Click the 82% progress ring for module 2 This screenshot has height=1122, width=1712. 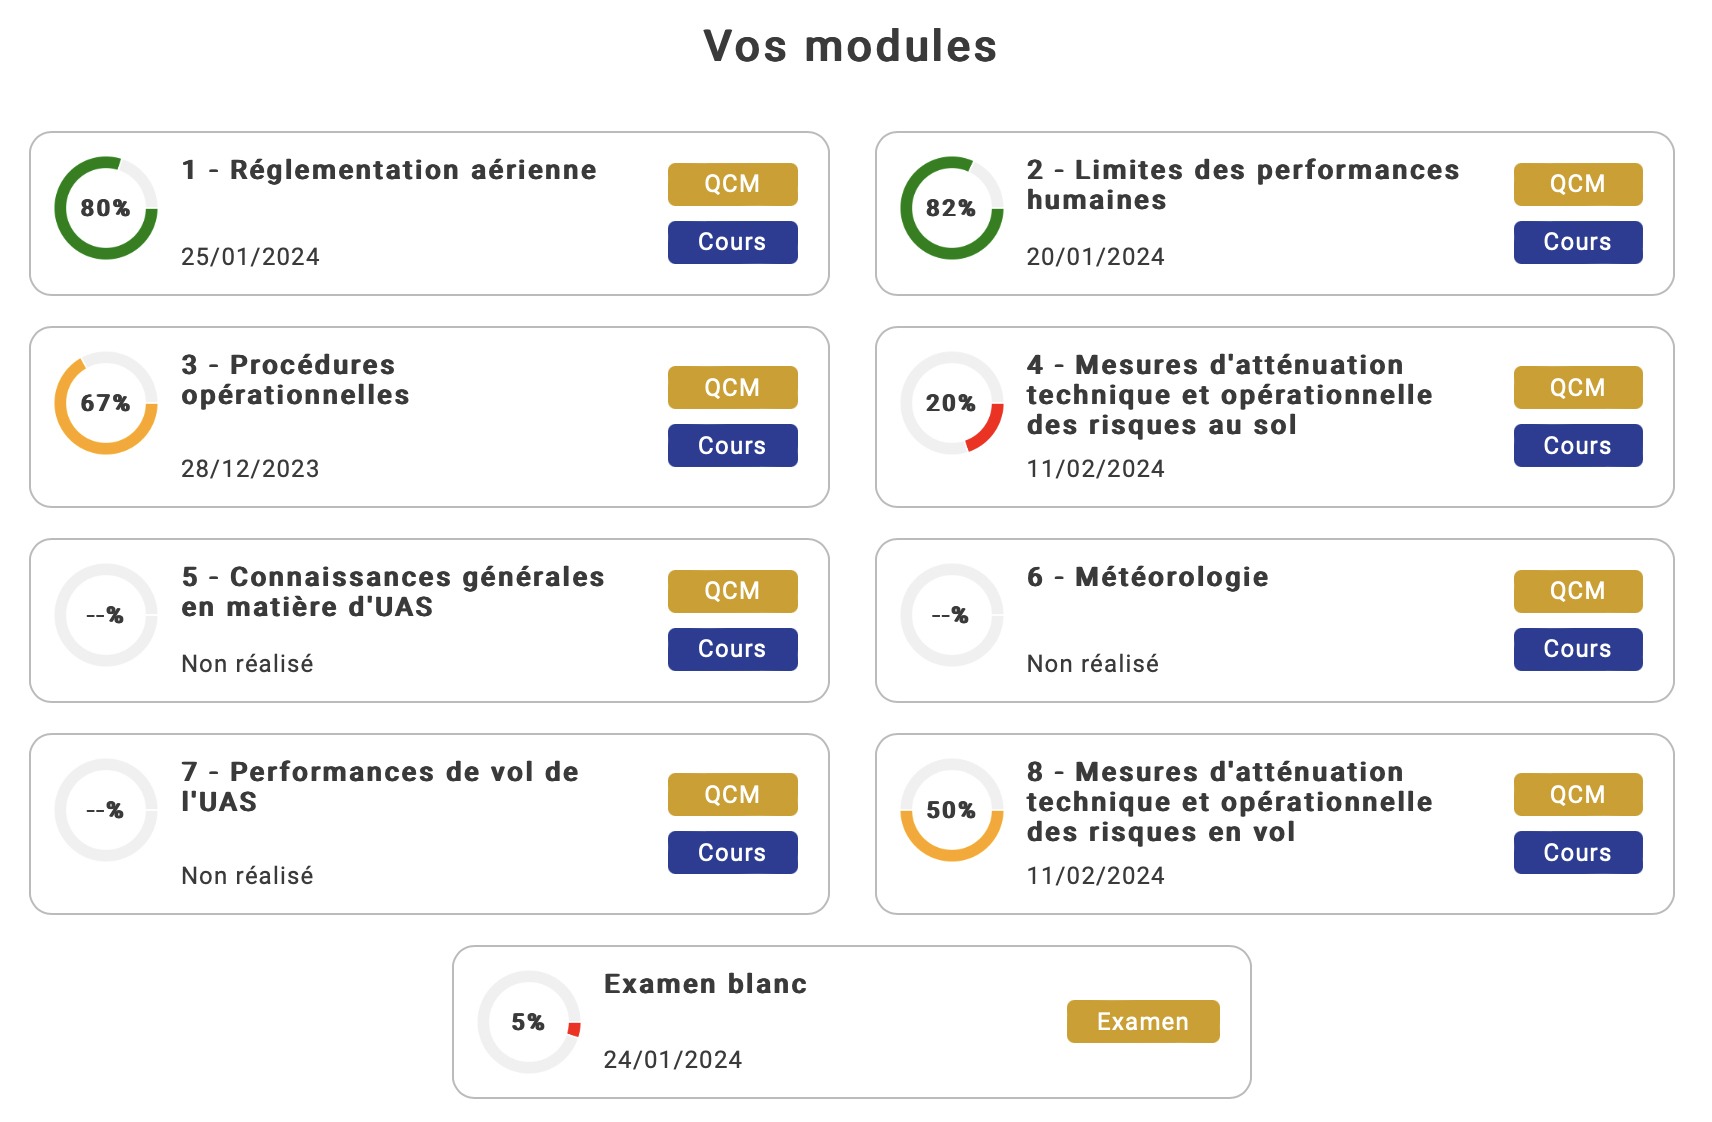point(951,208)
